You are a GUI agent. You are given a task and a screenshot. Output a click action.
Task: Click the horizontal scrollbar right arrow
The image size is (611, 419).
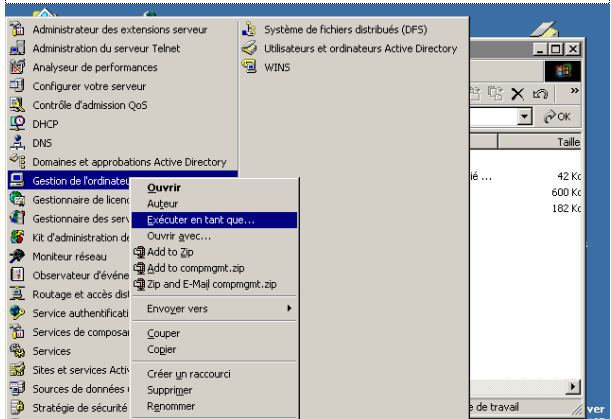pyautogui.click(x=574, y=387)
